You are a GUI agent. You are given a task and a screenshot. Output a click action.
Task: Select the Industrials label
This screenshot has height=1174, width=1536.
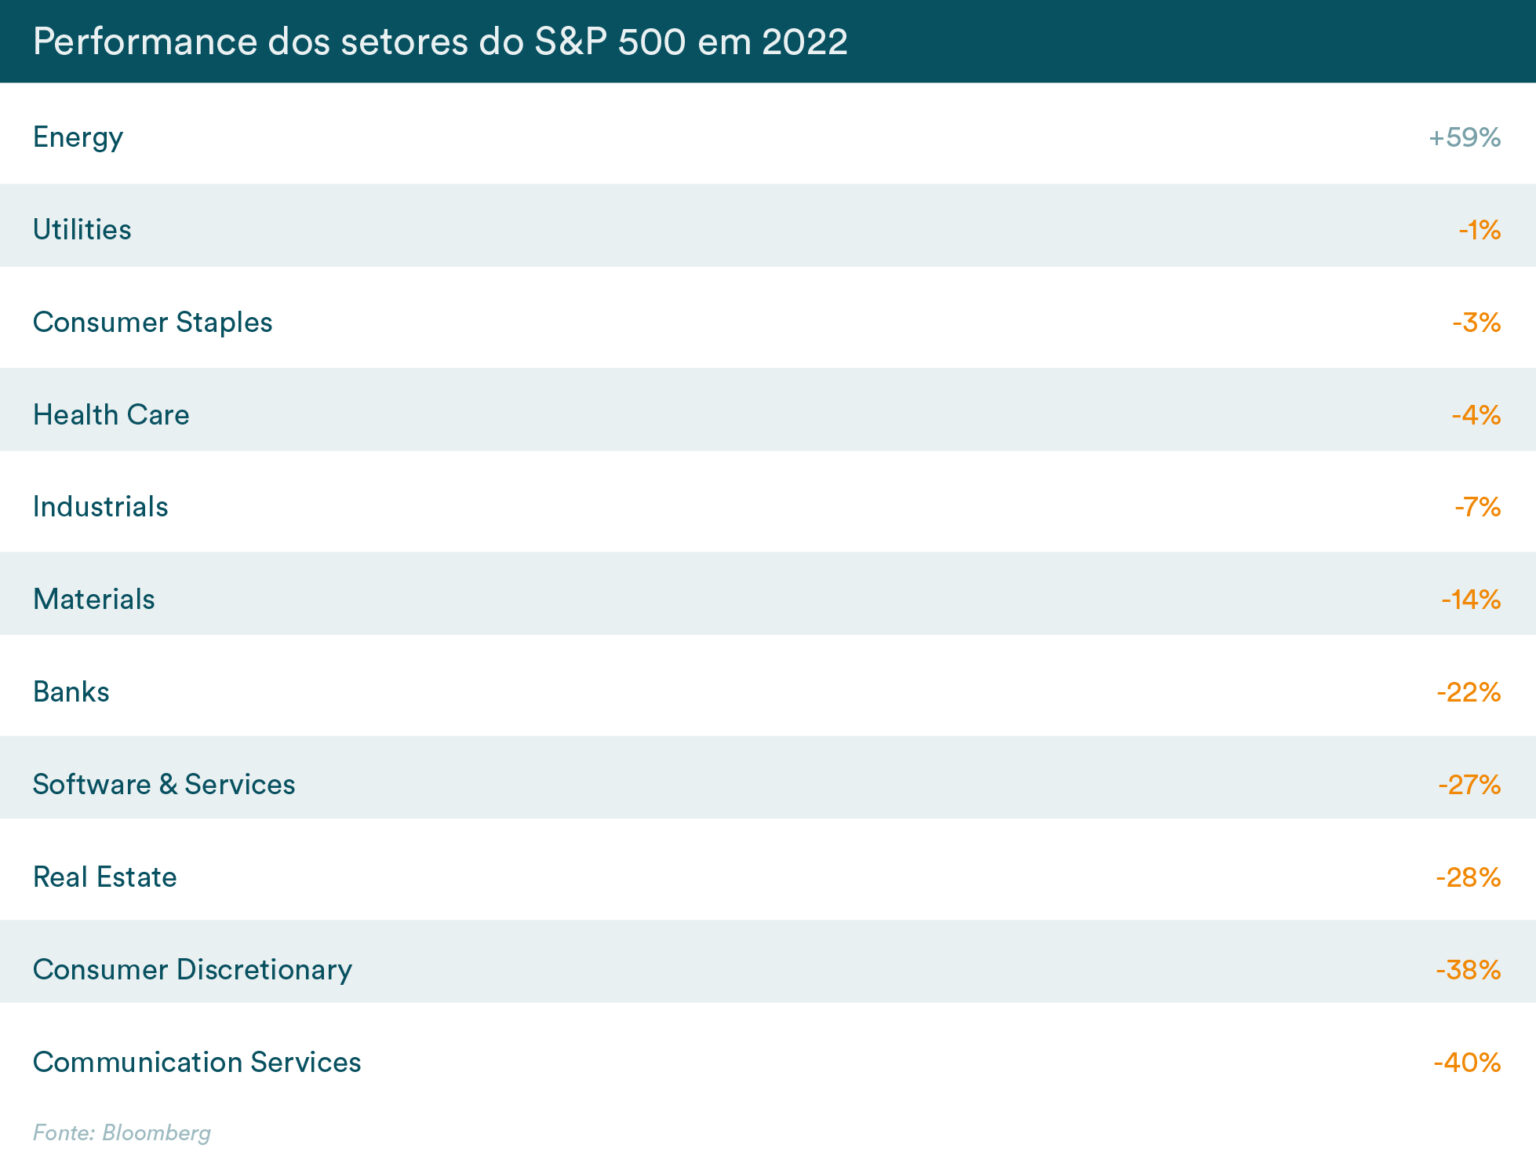100,506
